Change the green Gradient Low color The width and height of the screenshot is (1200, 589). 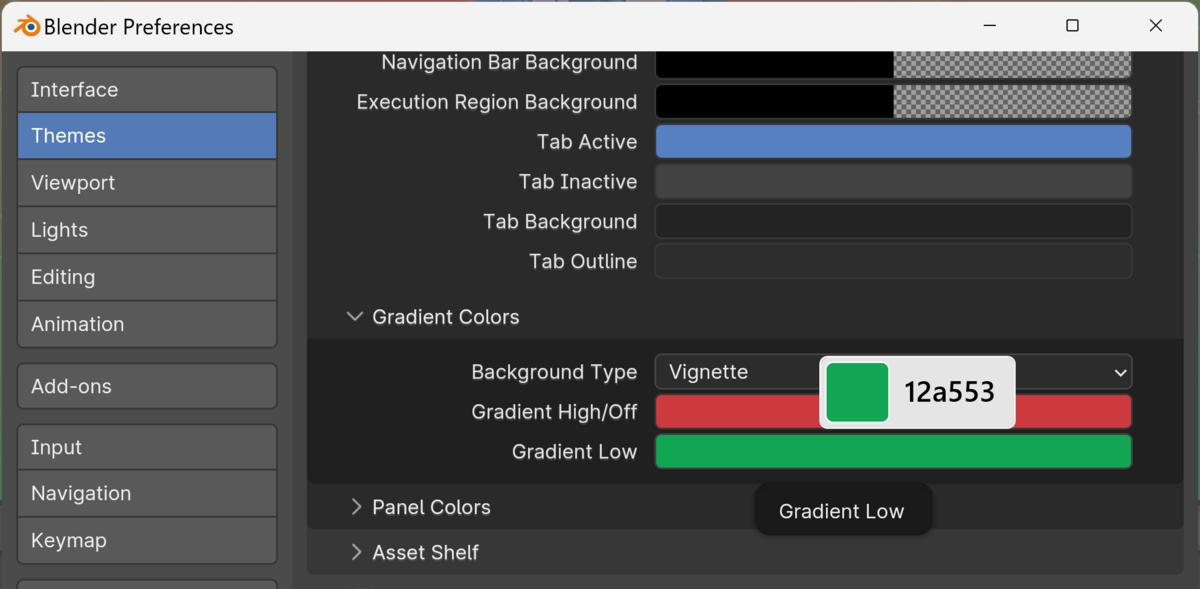(x=893, y=452)
